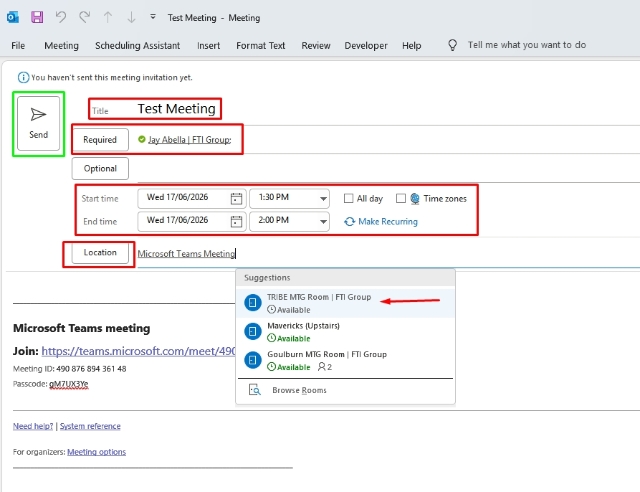
Task: Go to previous item with up arrow
Action: pos(108,17)
